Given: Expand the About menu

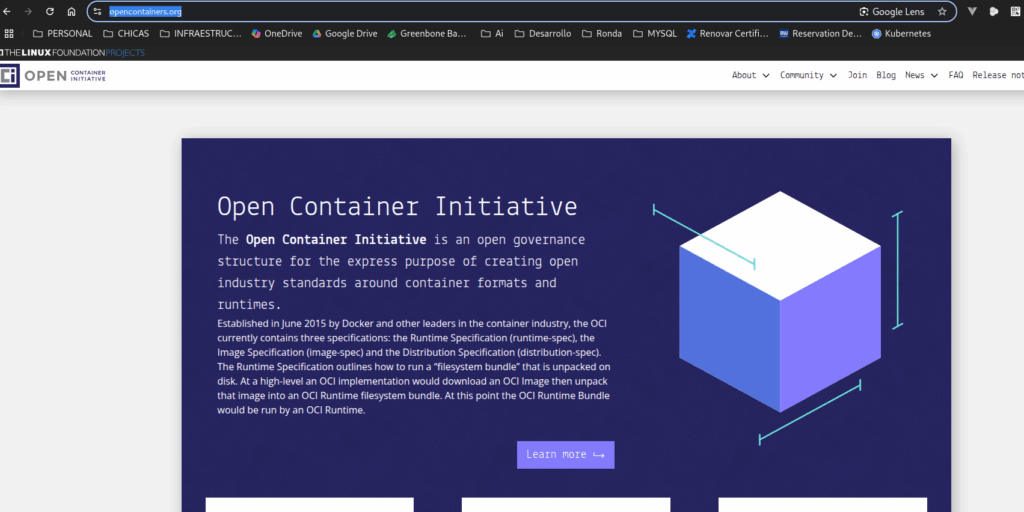Looking at the screenshot, I should coord(750,75).
